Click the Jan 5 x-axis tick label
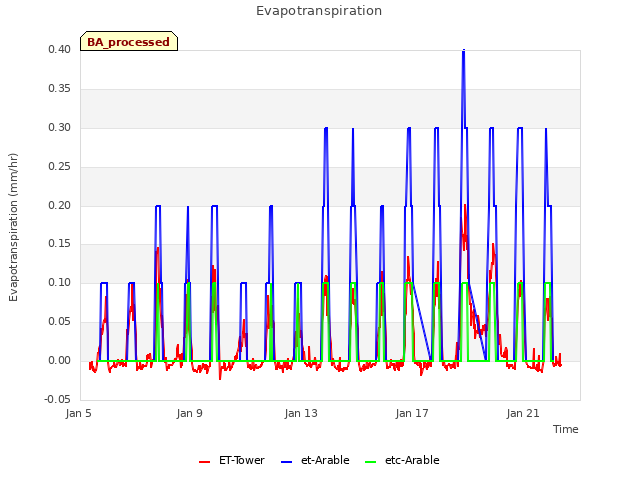Viewport: 640px width, 480px height. (x=78, y=413)
